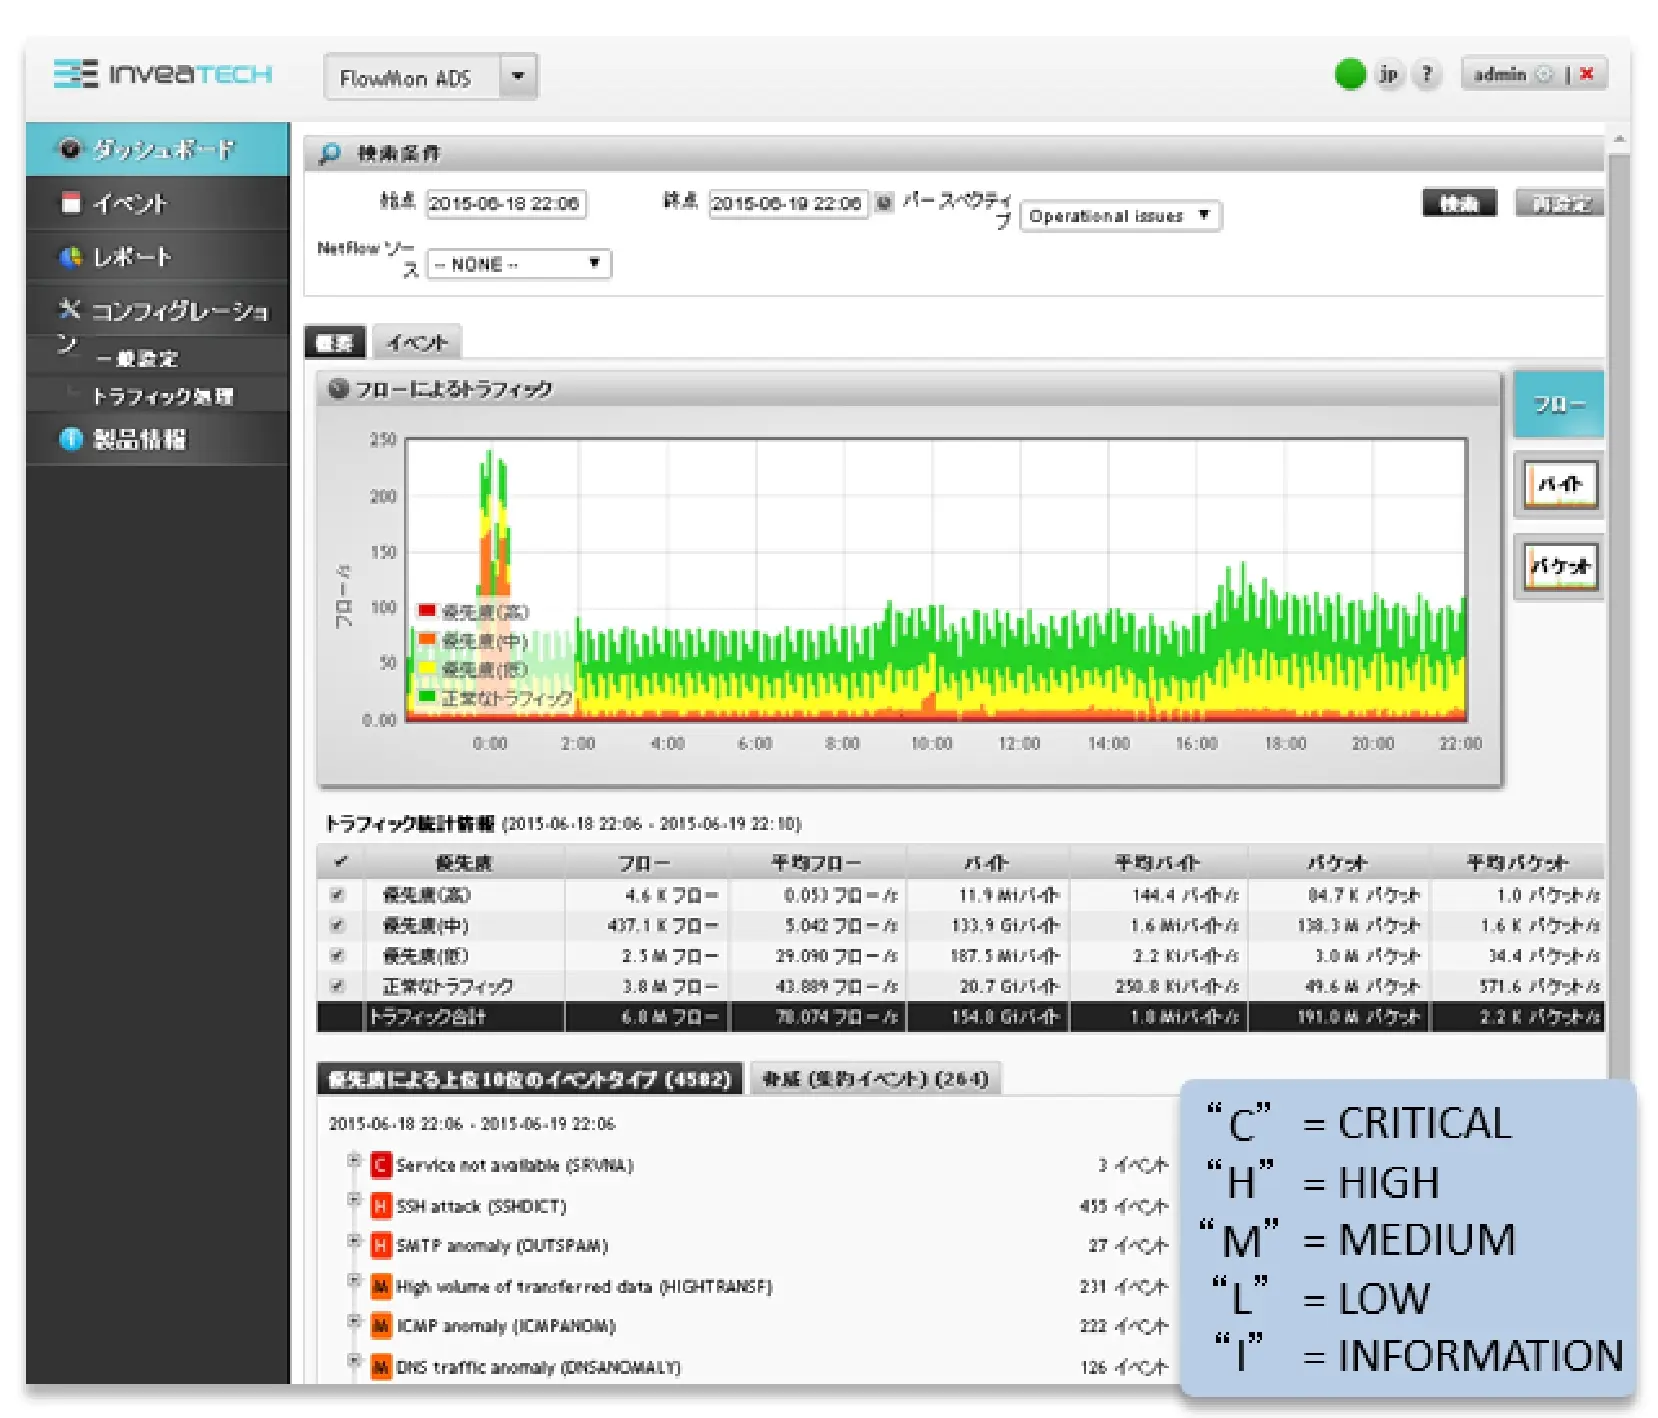
Task: Open the dashboard sidebar item
Action: 158,149
